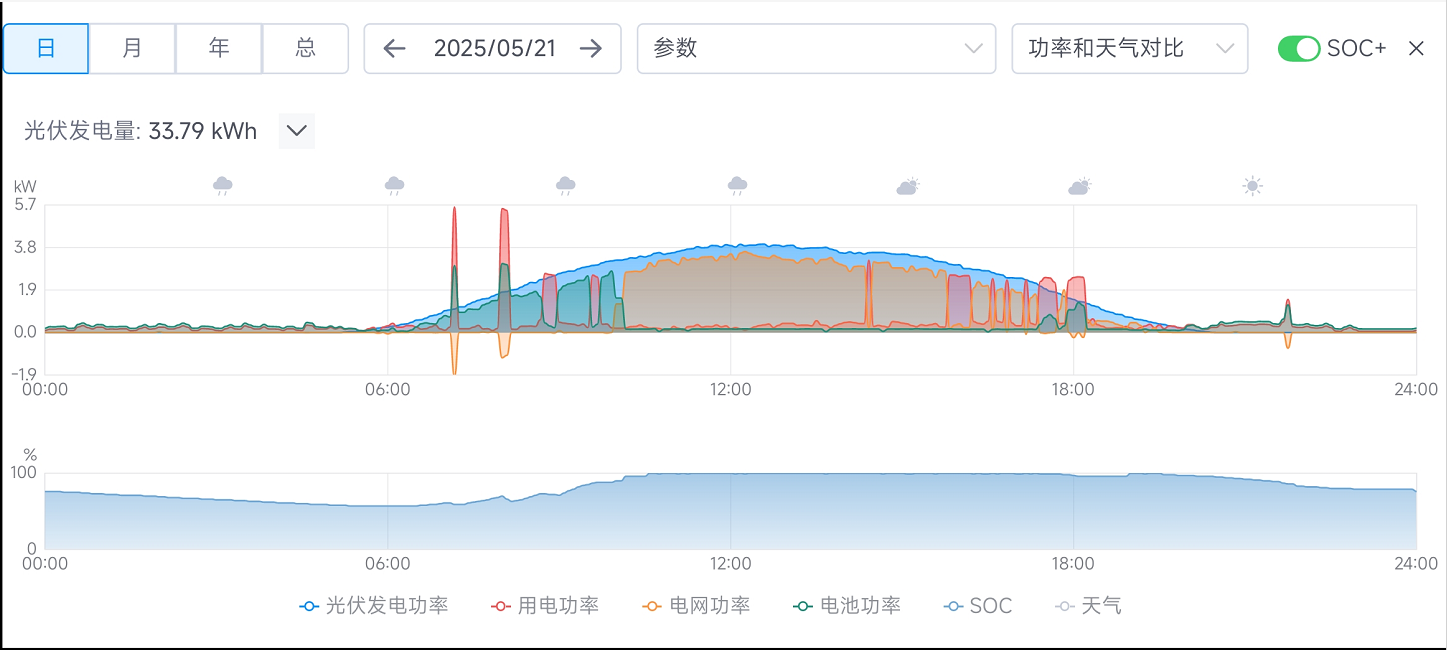Select the 总 view button
The width and height of the screenshot is (1447, 650).
click(305, 48)
